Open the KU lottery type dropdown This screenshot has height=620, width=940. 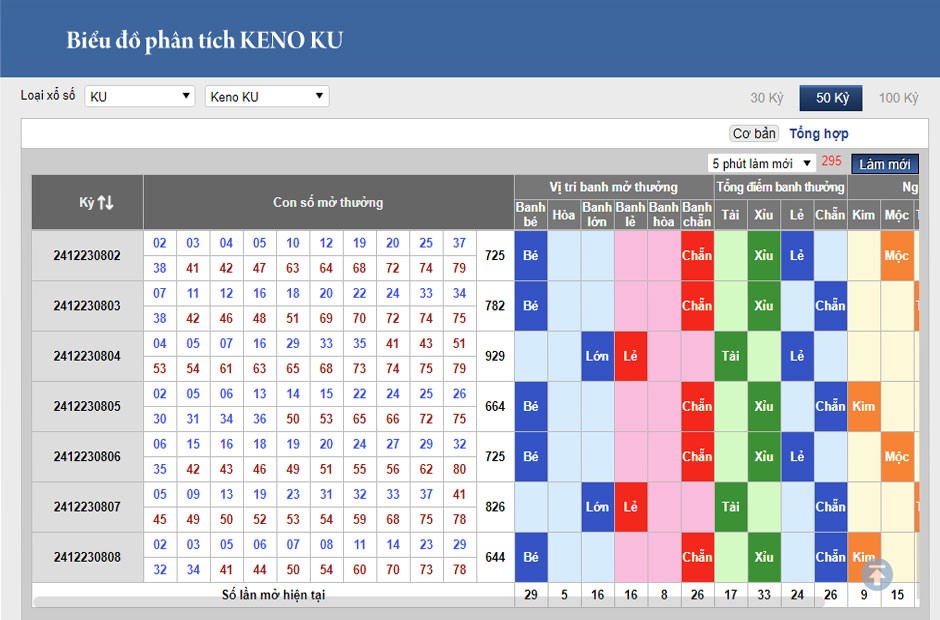(140, 97)
